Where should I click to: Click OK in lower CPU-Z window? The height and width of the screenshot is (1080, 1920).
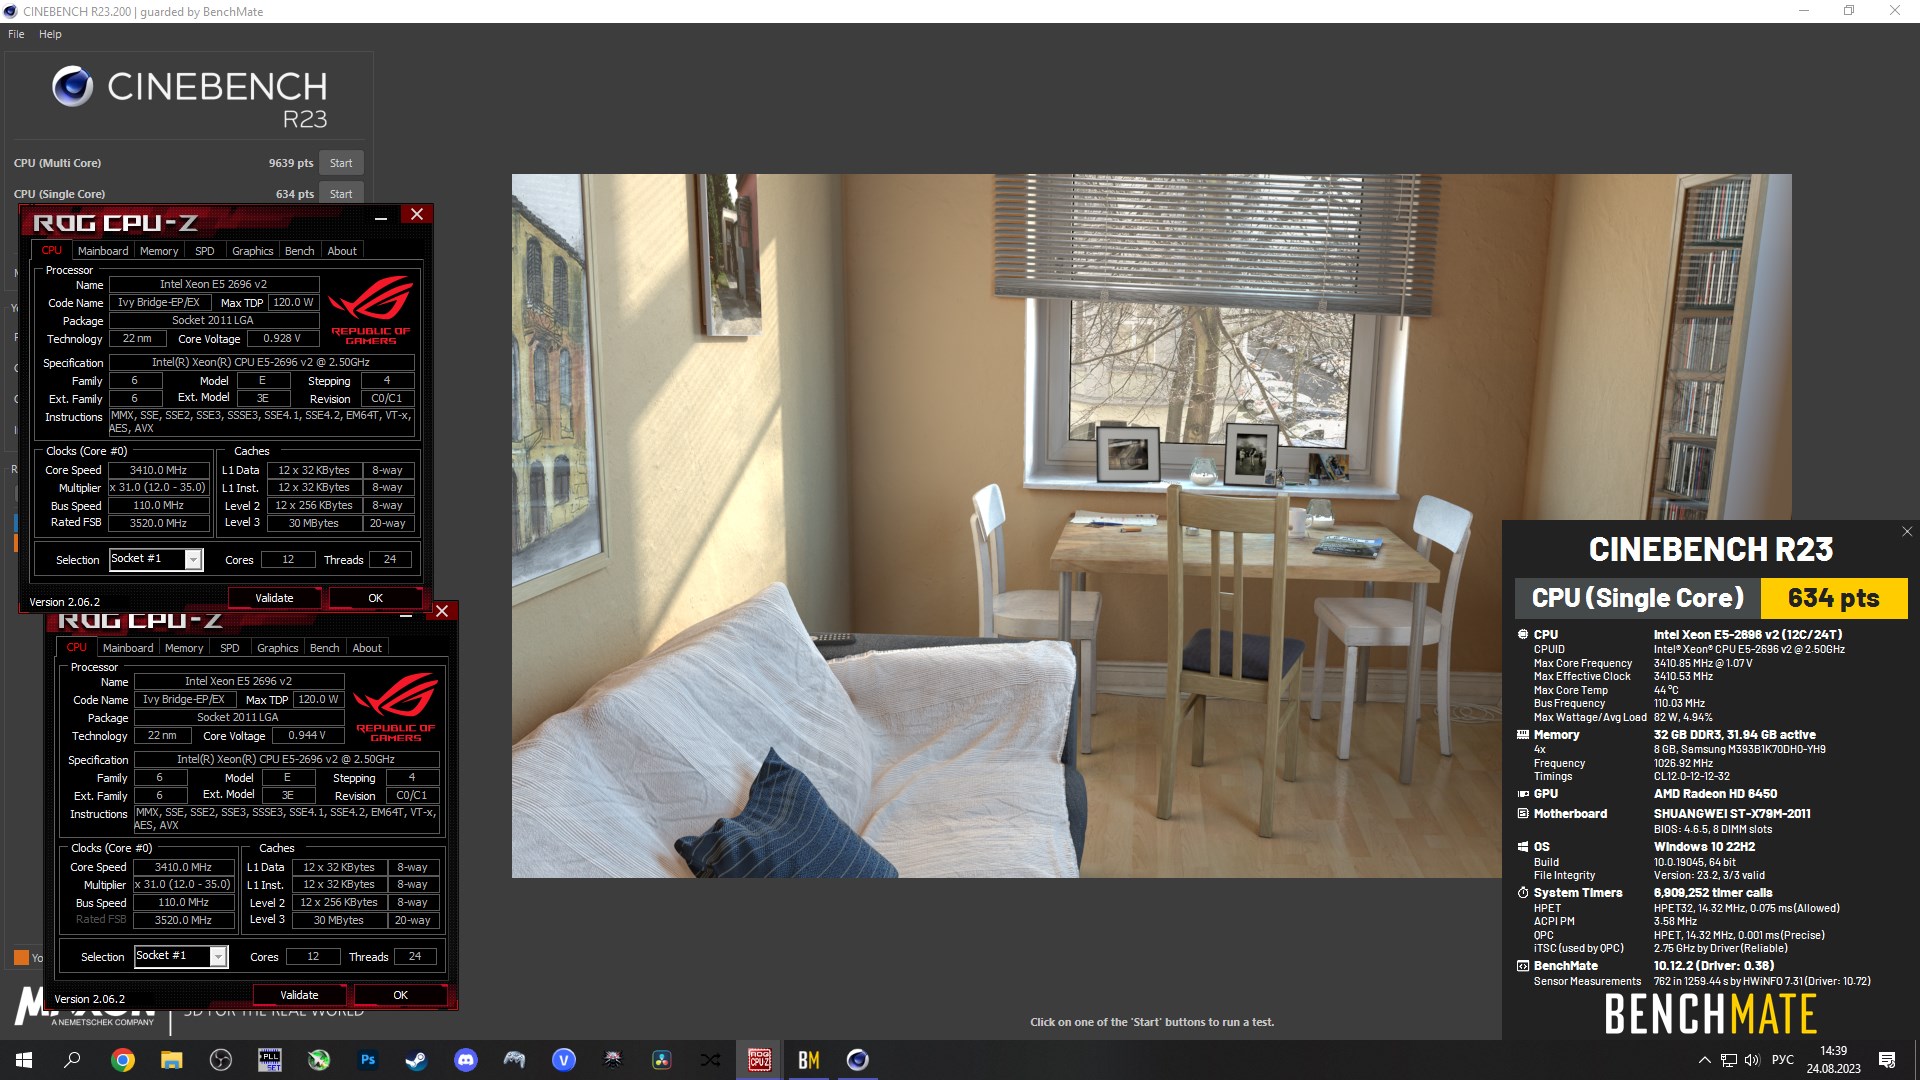[400, 995]
